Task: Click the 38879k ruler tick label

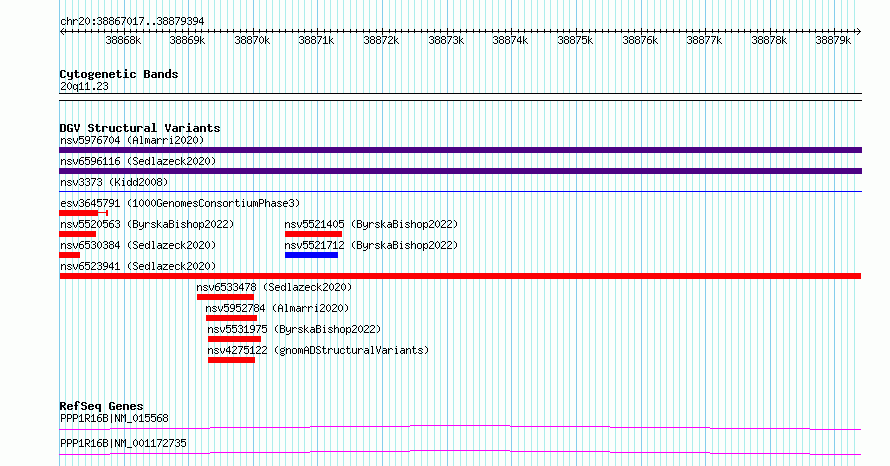Action: tap(833, 40)
